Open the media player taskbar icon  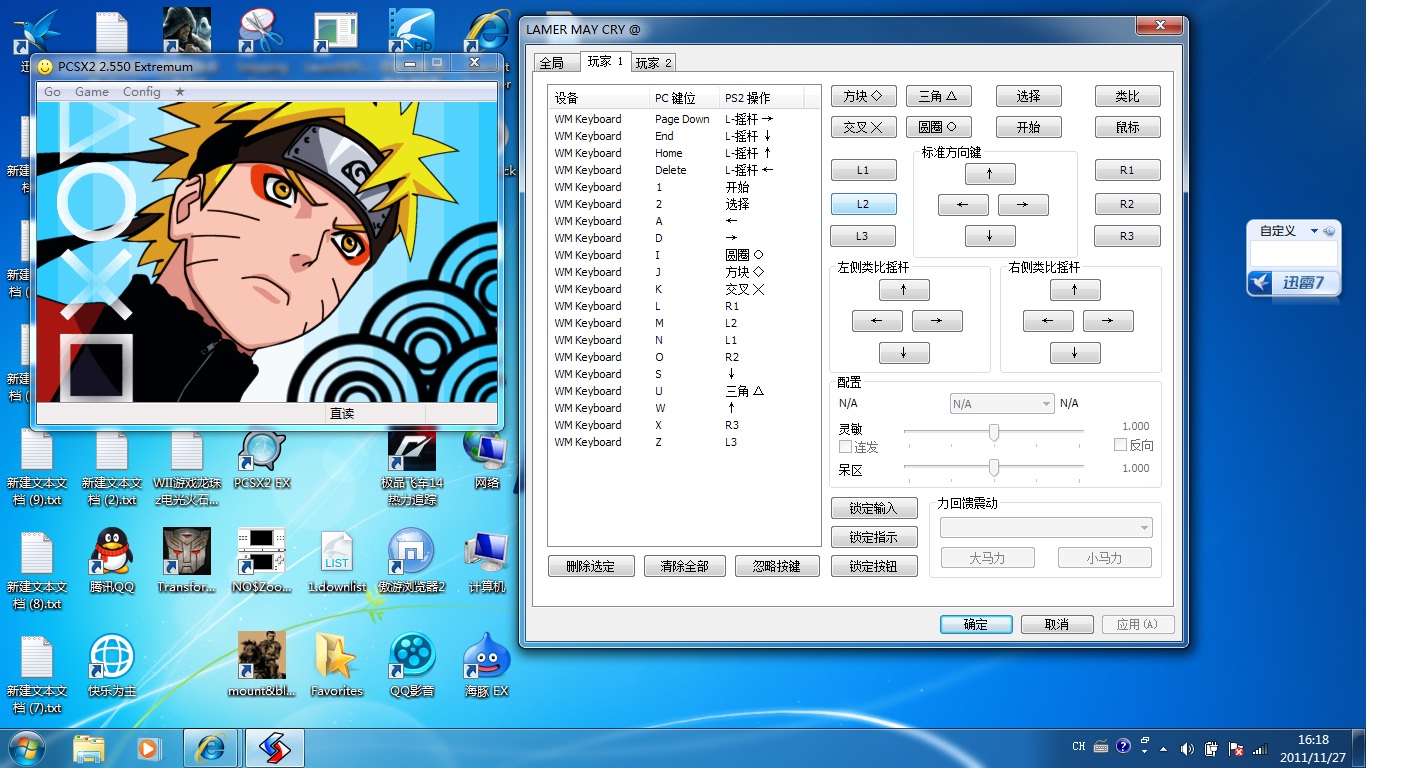tap(148, 748)
